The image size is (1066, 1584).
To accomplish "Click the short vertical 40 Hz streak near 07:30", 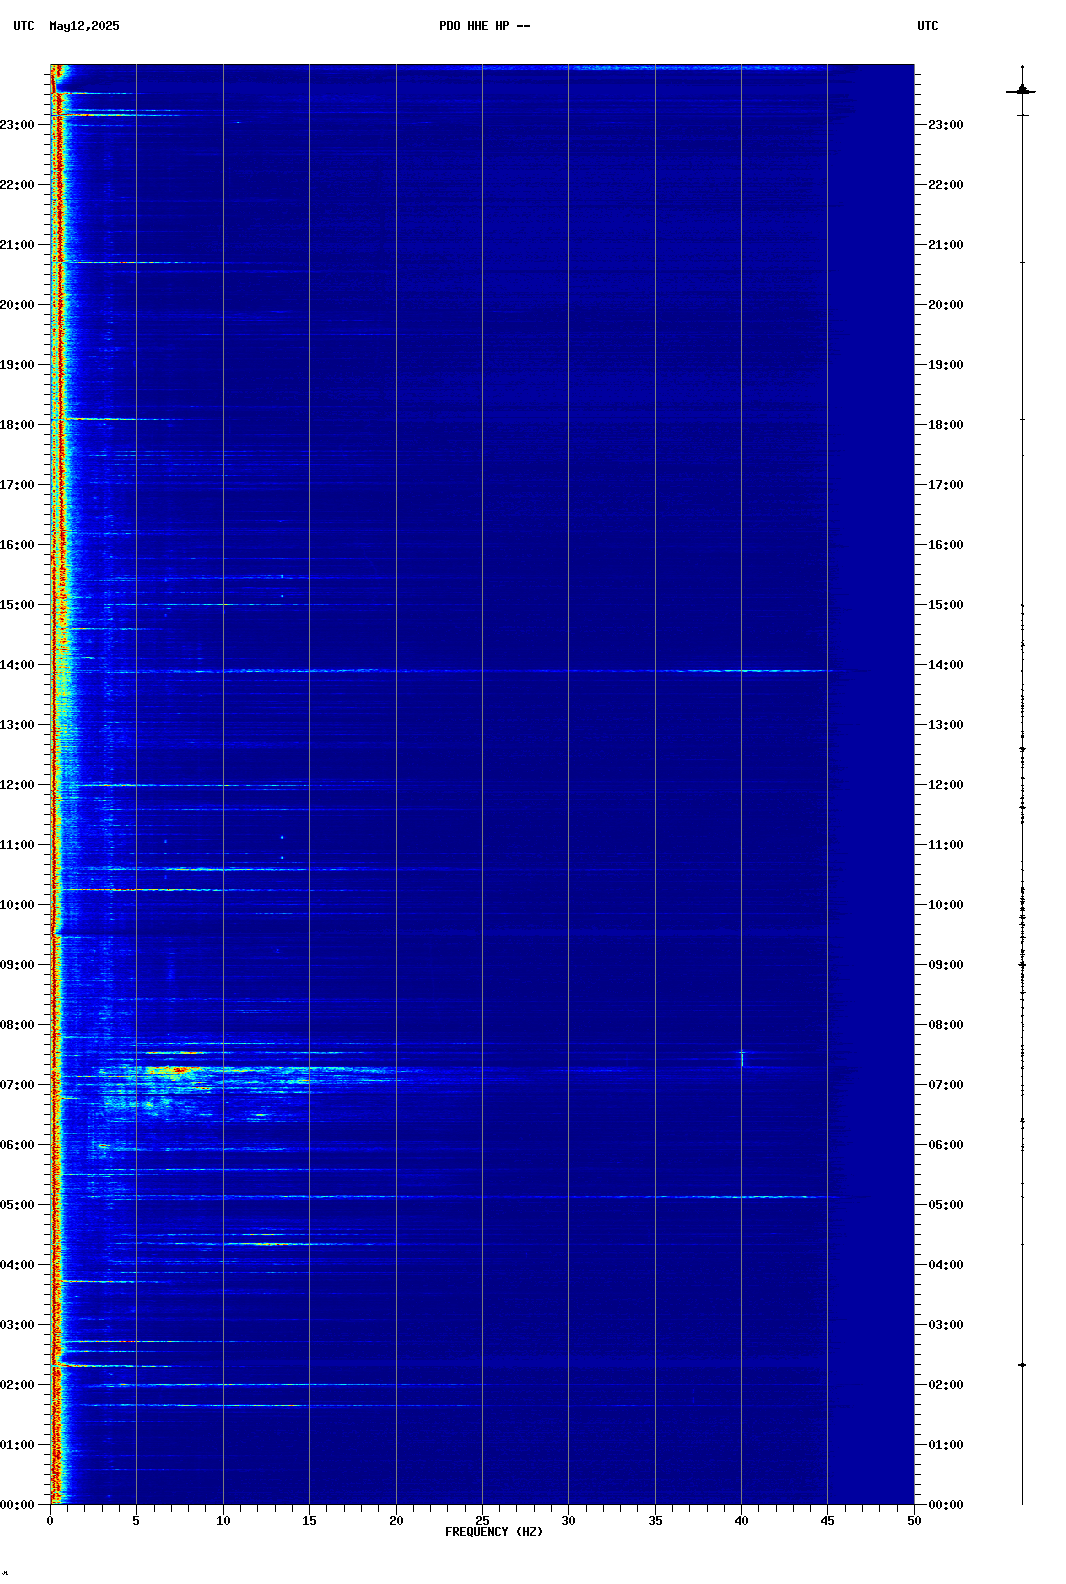I will coord(742,1058).
